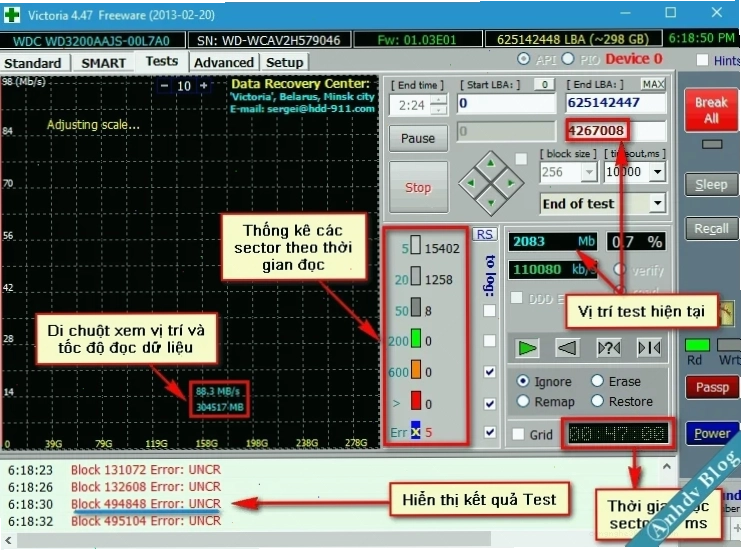Image resolution: width=741 pixels, height=550 pixels.
Task: Click the log scroll up arrow
Action: [666, 467]
